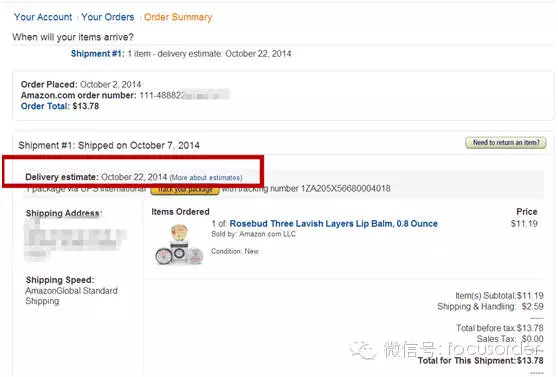Click the WeChat logo icon watermark
The image size is (558, 377).
pos(363,350)
